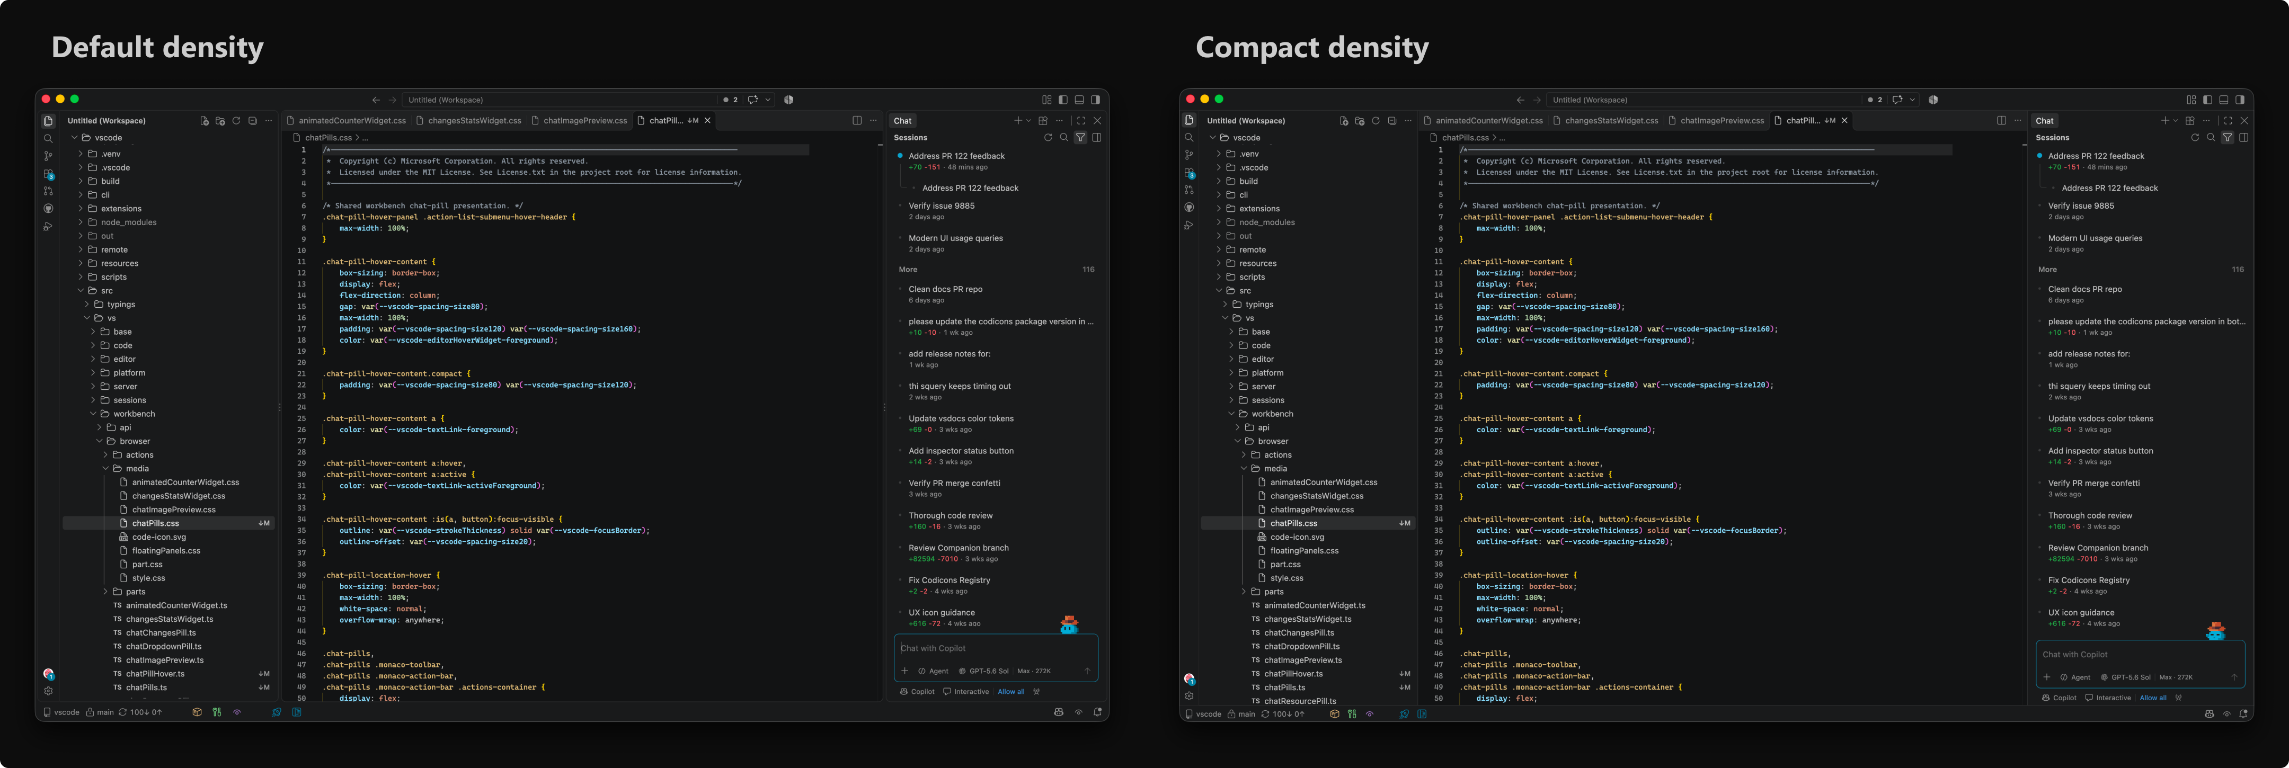
Task: Click New Folder icon in Default density explorer
Action: [x=221, y=121]
